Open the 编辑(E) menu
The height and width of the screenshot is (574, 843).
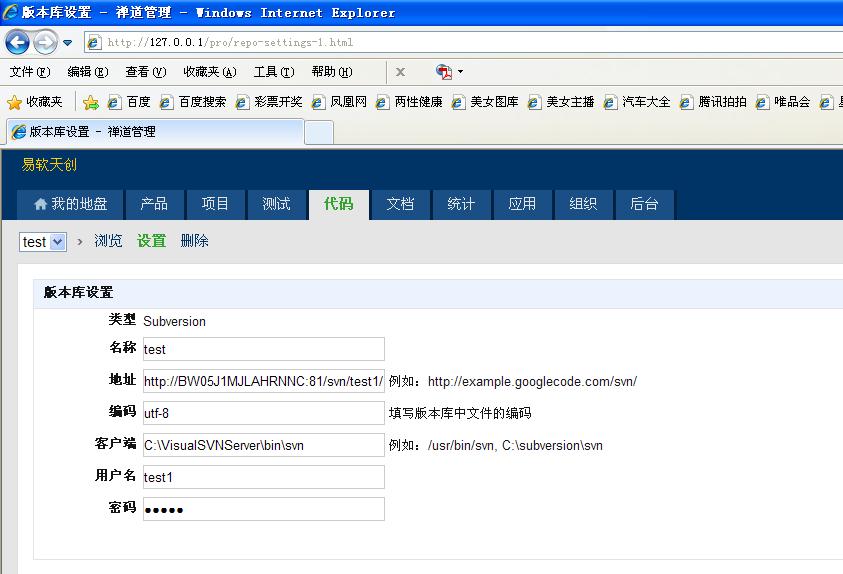(88, 71)
